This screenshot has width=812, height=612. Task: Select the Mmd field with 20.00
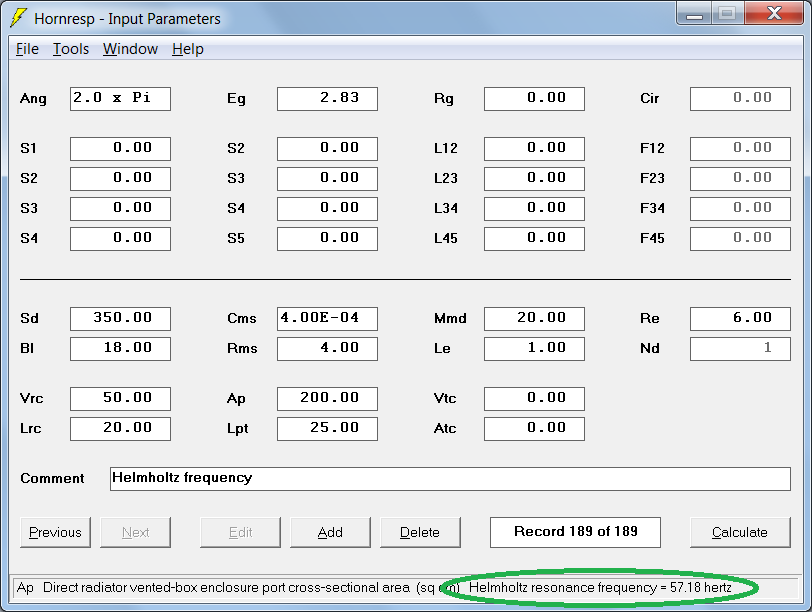tap(534, 318)
